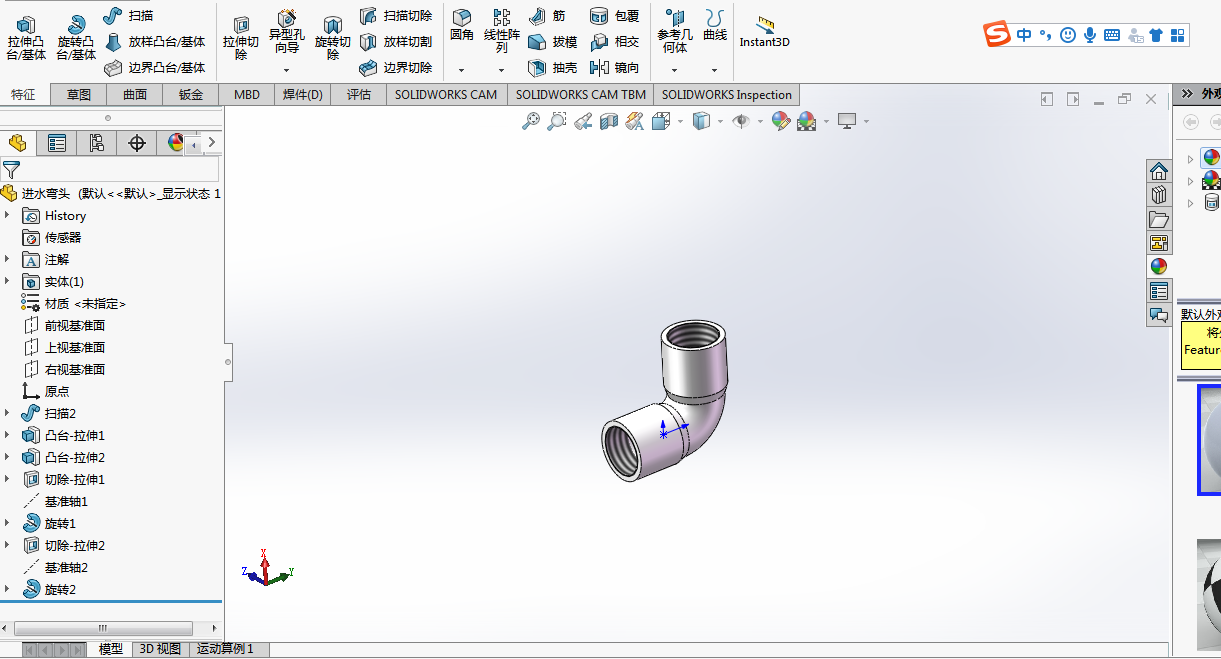This screenshot has width=1221, height=659.
Task: Click the Sweep (扫描) boss tool
Action: 128,15
